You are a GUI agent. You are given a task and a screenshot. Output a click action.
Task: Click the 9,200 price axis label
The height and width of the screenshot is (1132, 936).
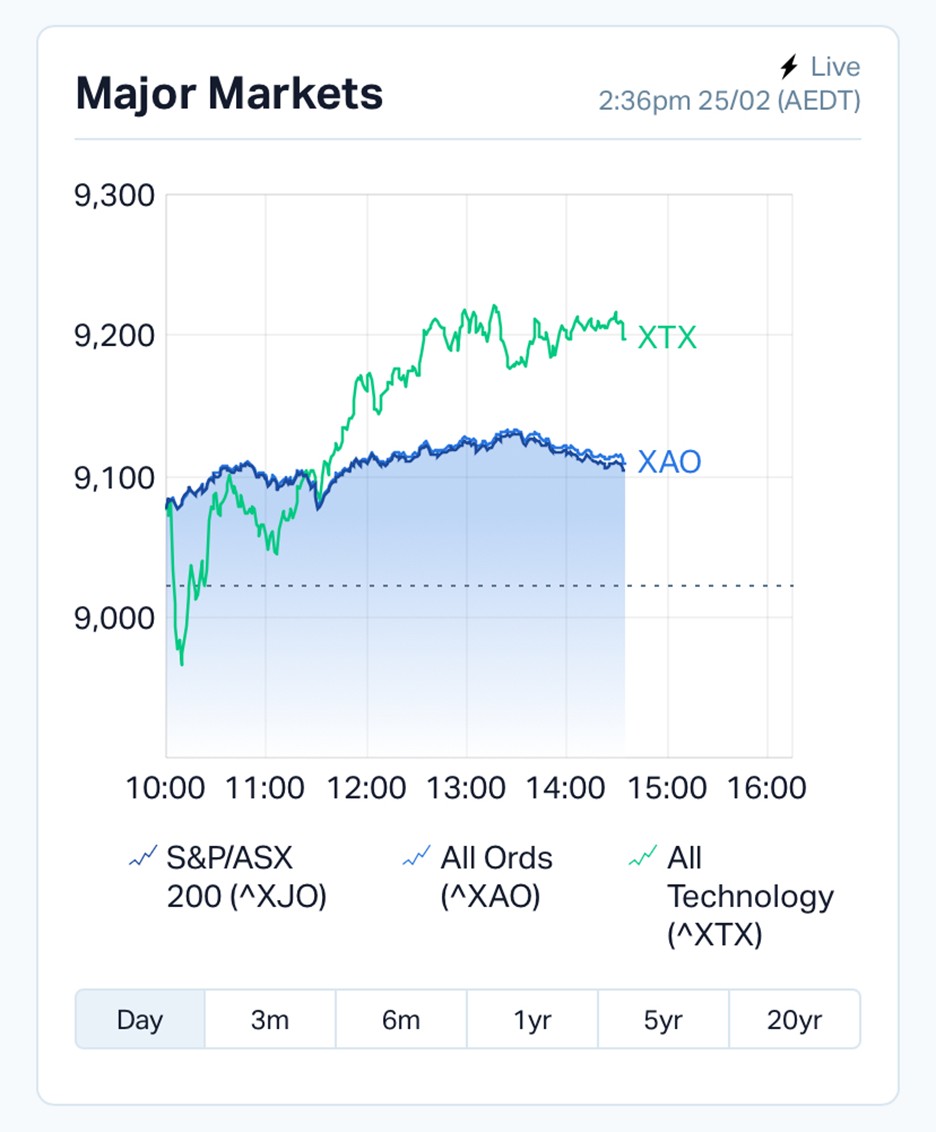(x=115, y=335)
